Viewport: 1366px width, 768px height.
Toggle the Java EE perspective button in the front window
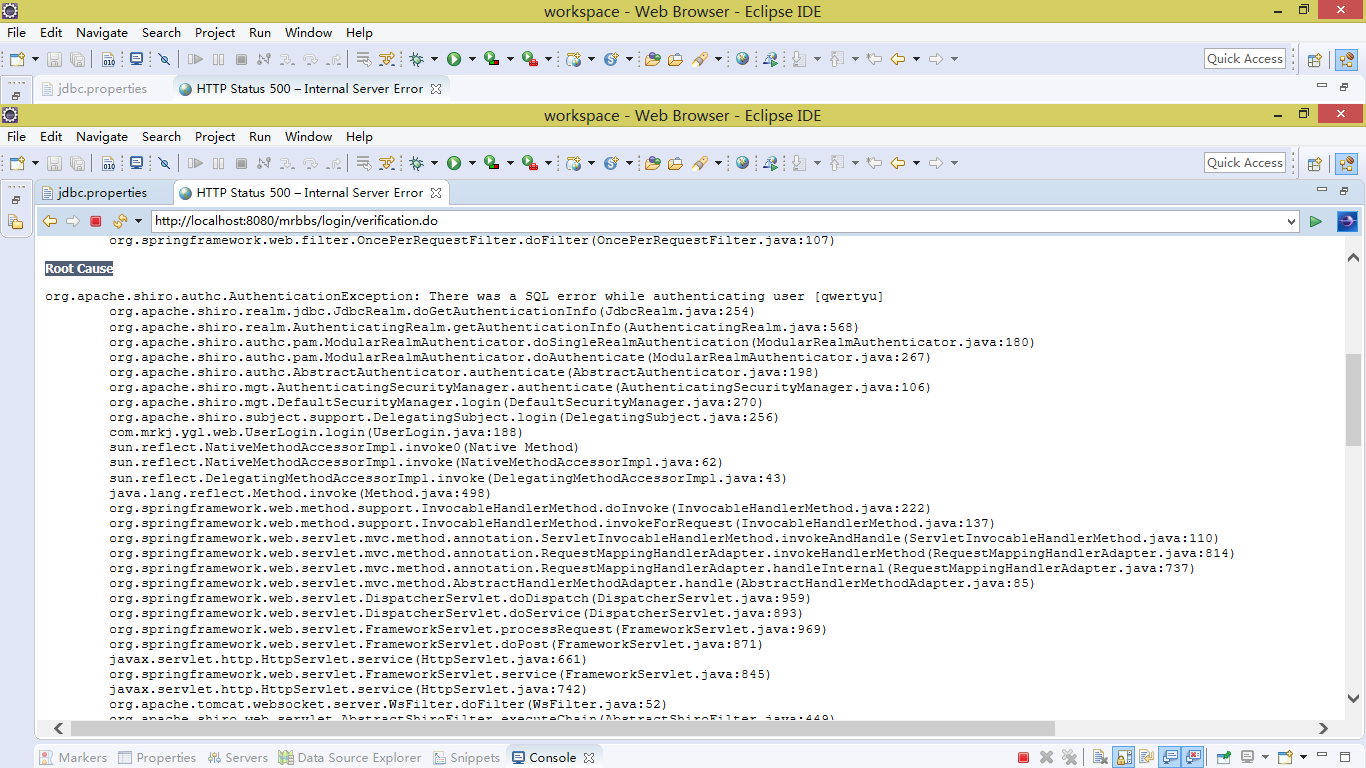tap(1346, 163)
